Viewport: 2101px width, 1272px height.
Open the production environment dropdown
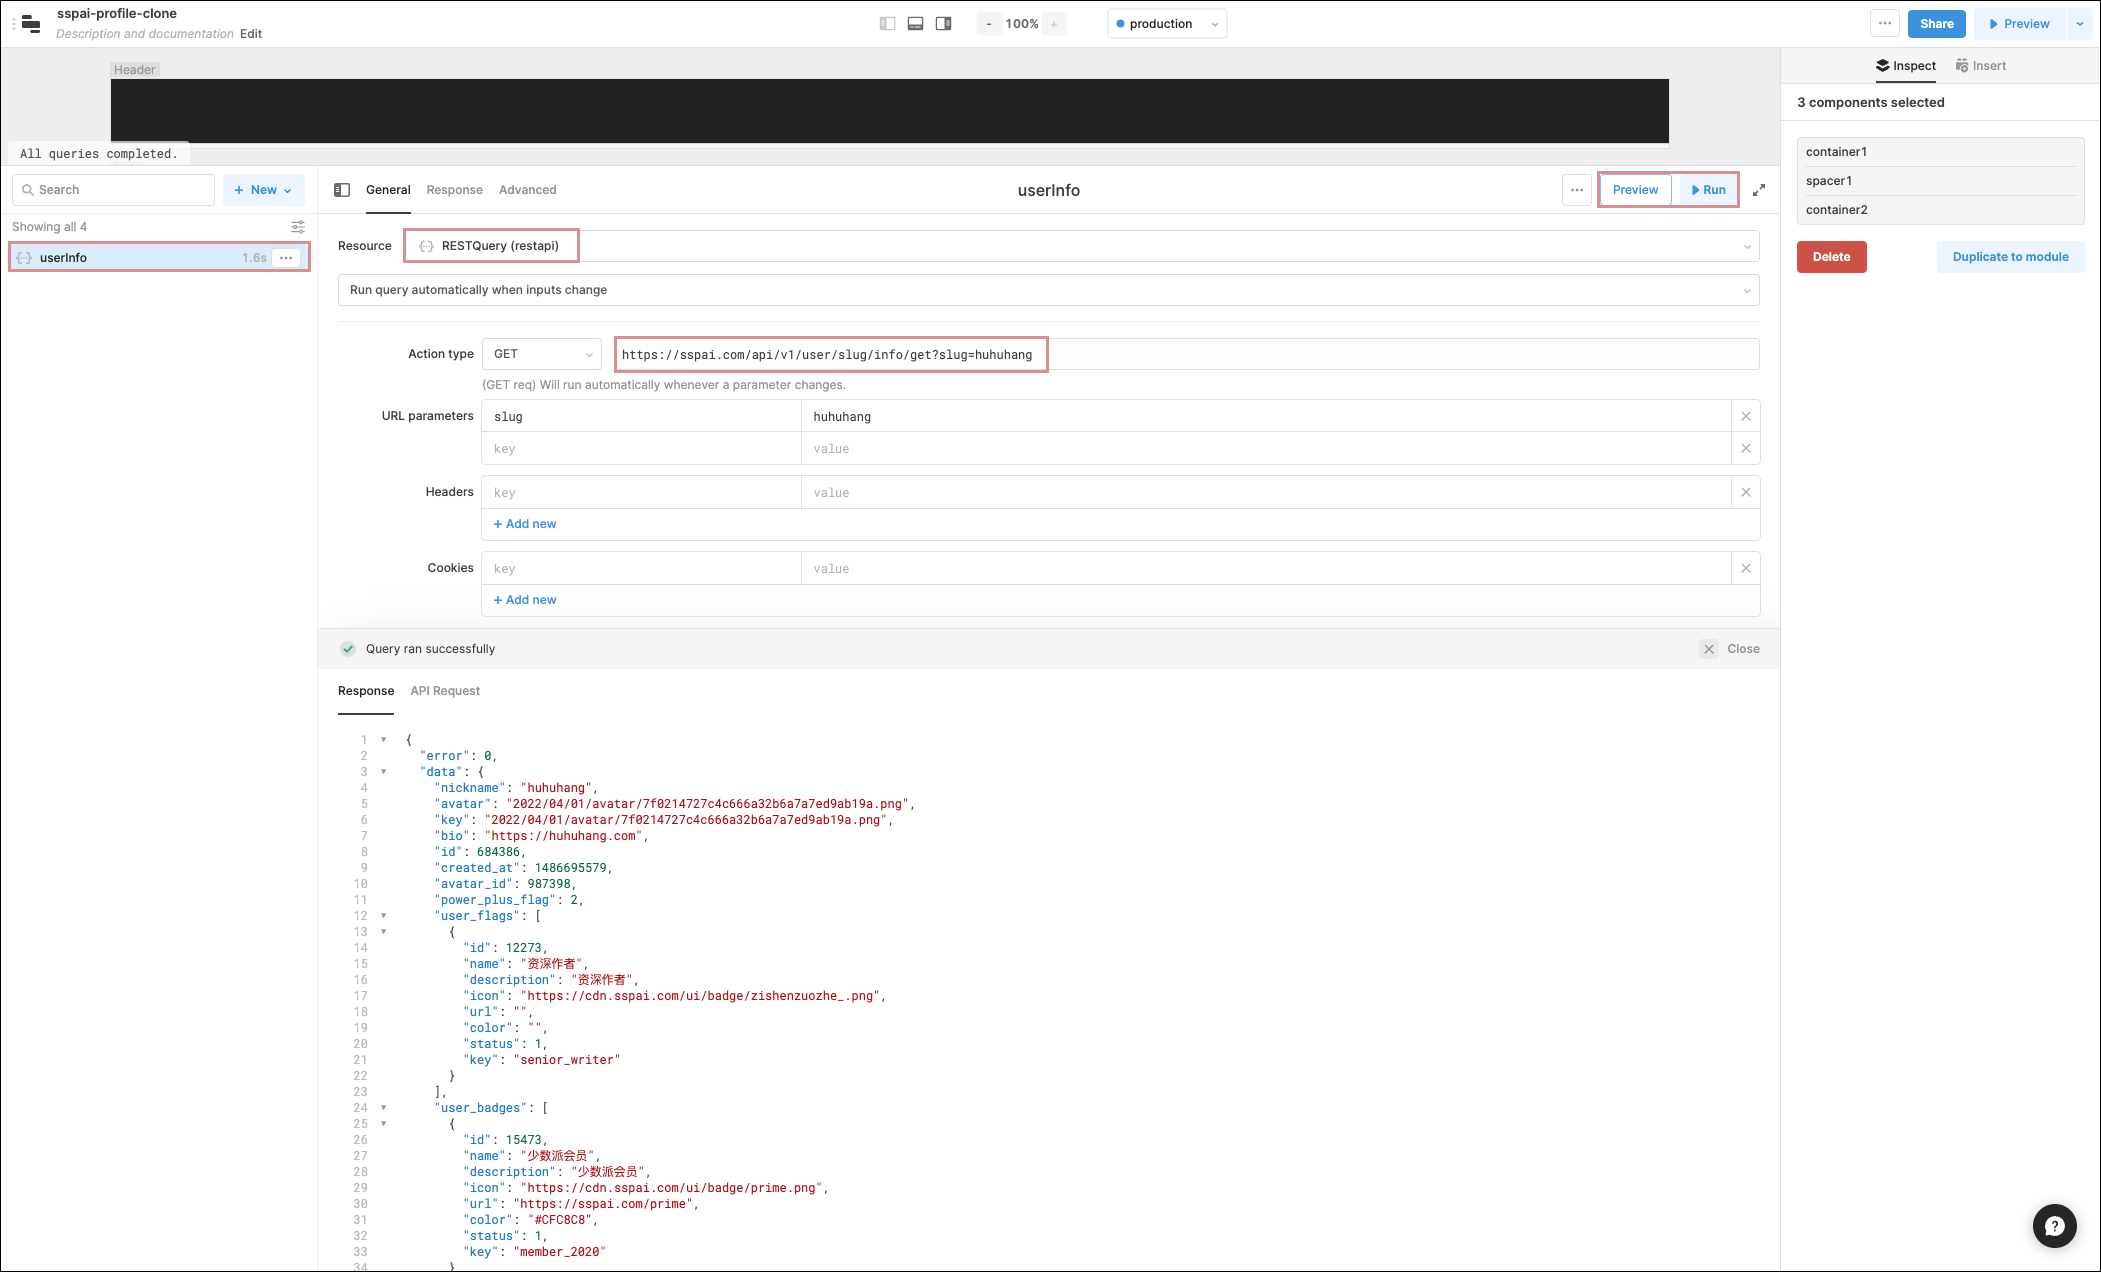click(1167, 24)
